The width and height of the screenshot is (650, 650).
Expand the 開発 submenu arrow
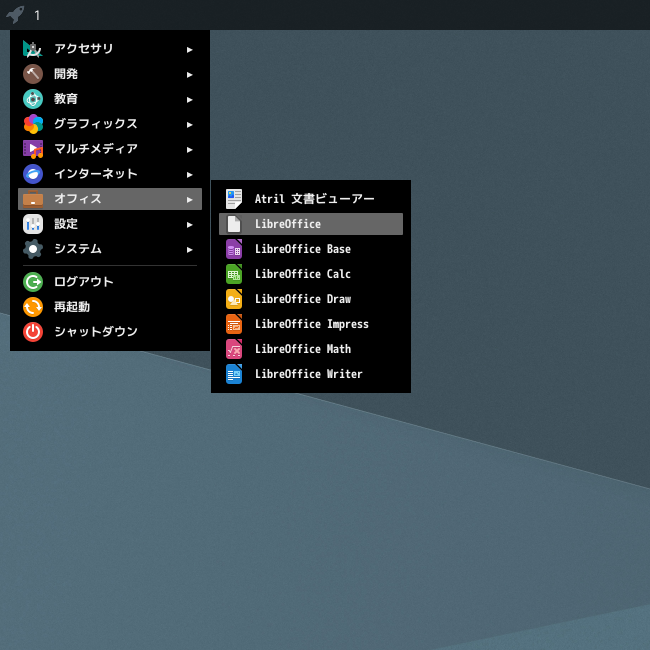(189, 75)
